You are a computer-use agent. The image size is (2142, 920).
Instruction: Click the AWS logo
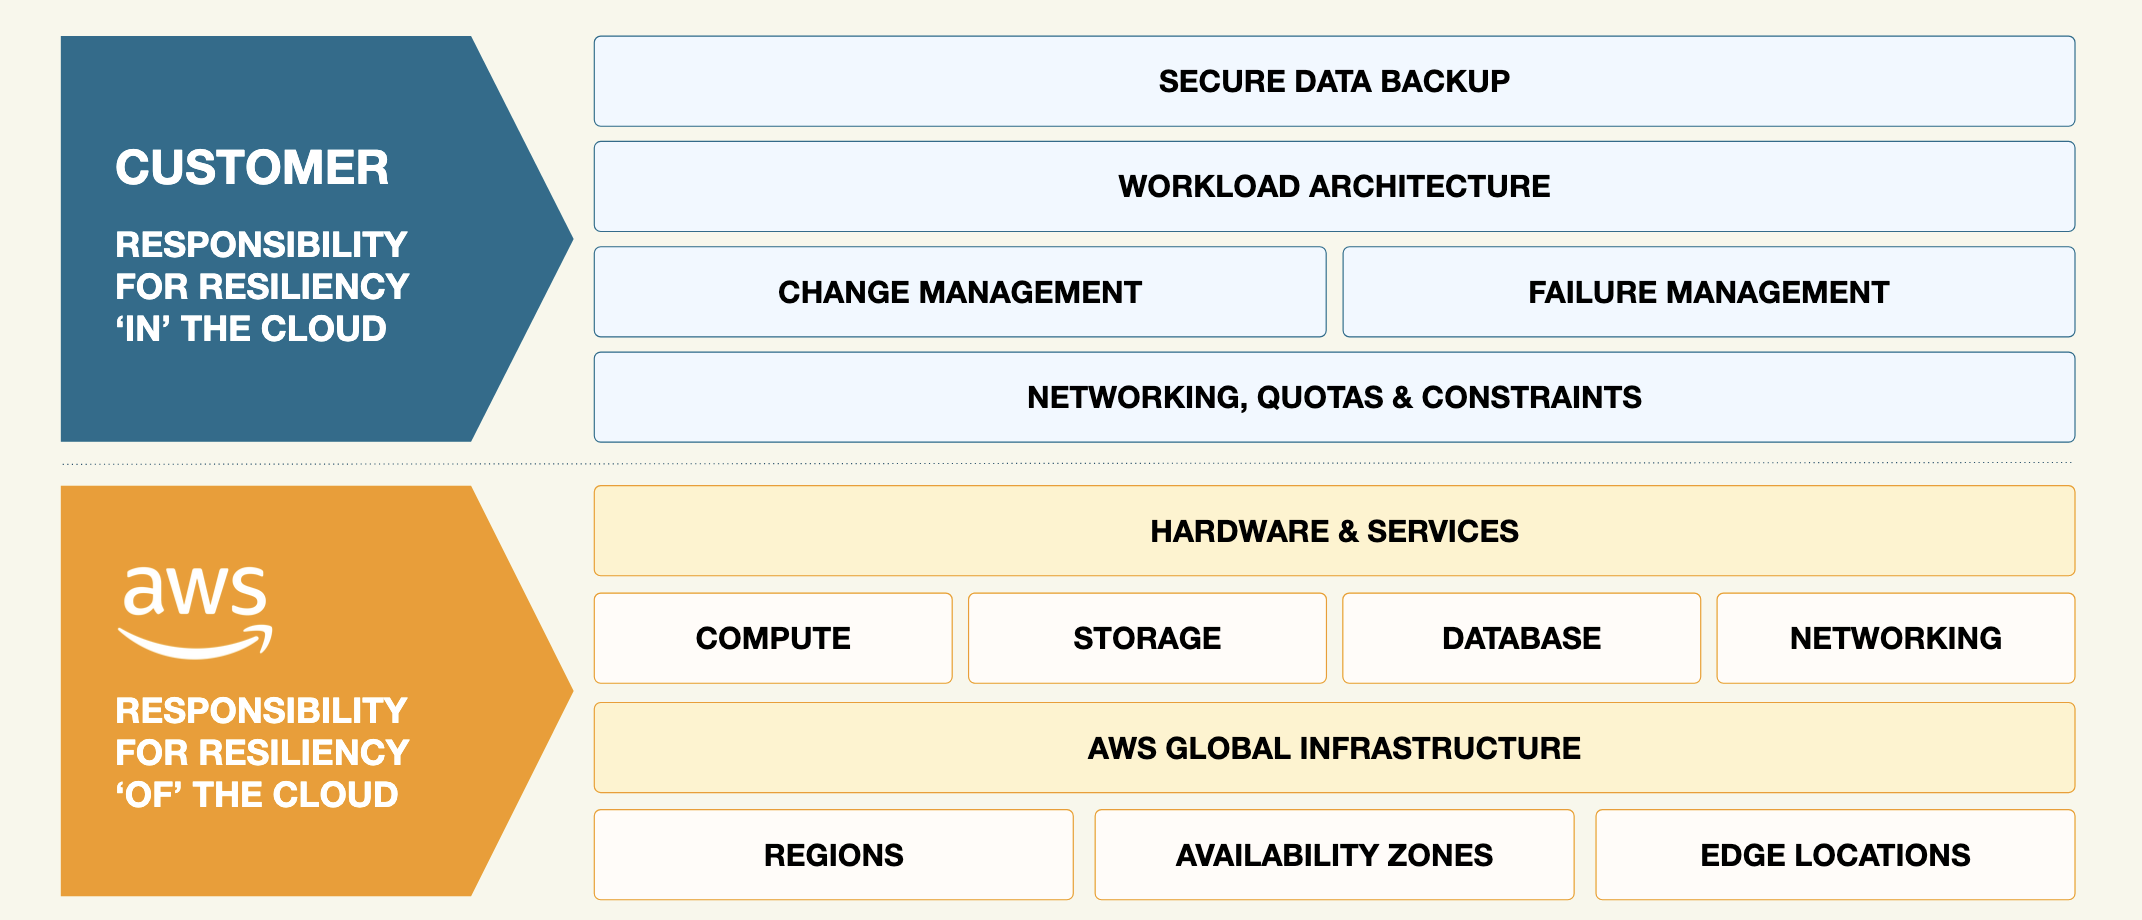coord(195,612)
